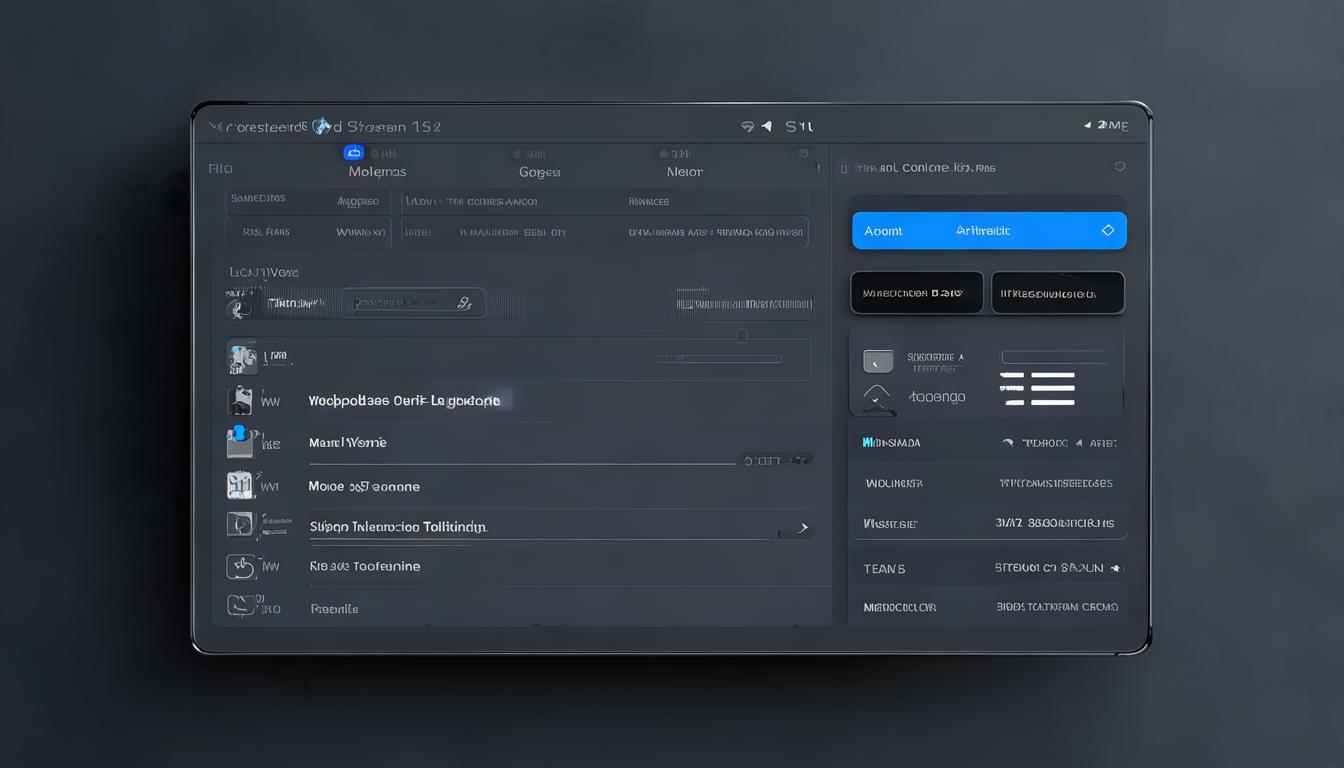Click the blue icon above the Molemas tab
This screenshot has height=768, width=1344.
coord(353,153)
